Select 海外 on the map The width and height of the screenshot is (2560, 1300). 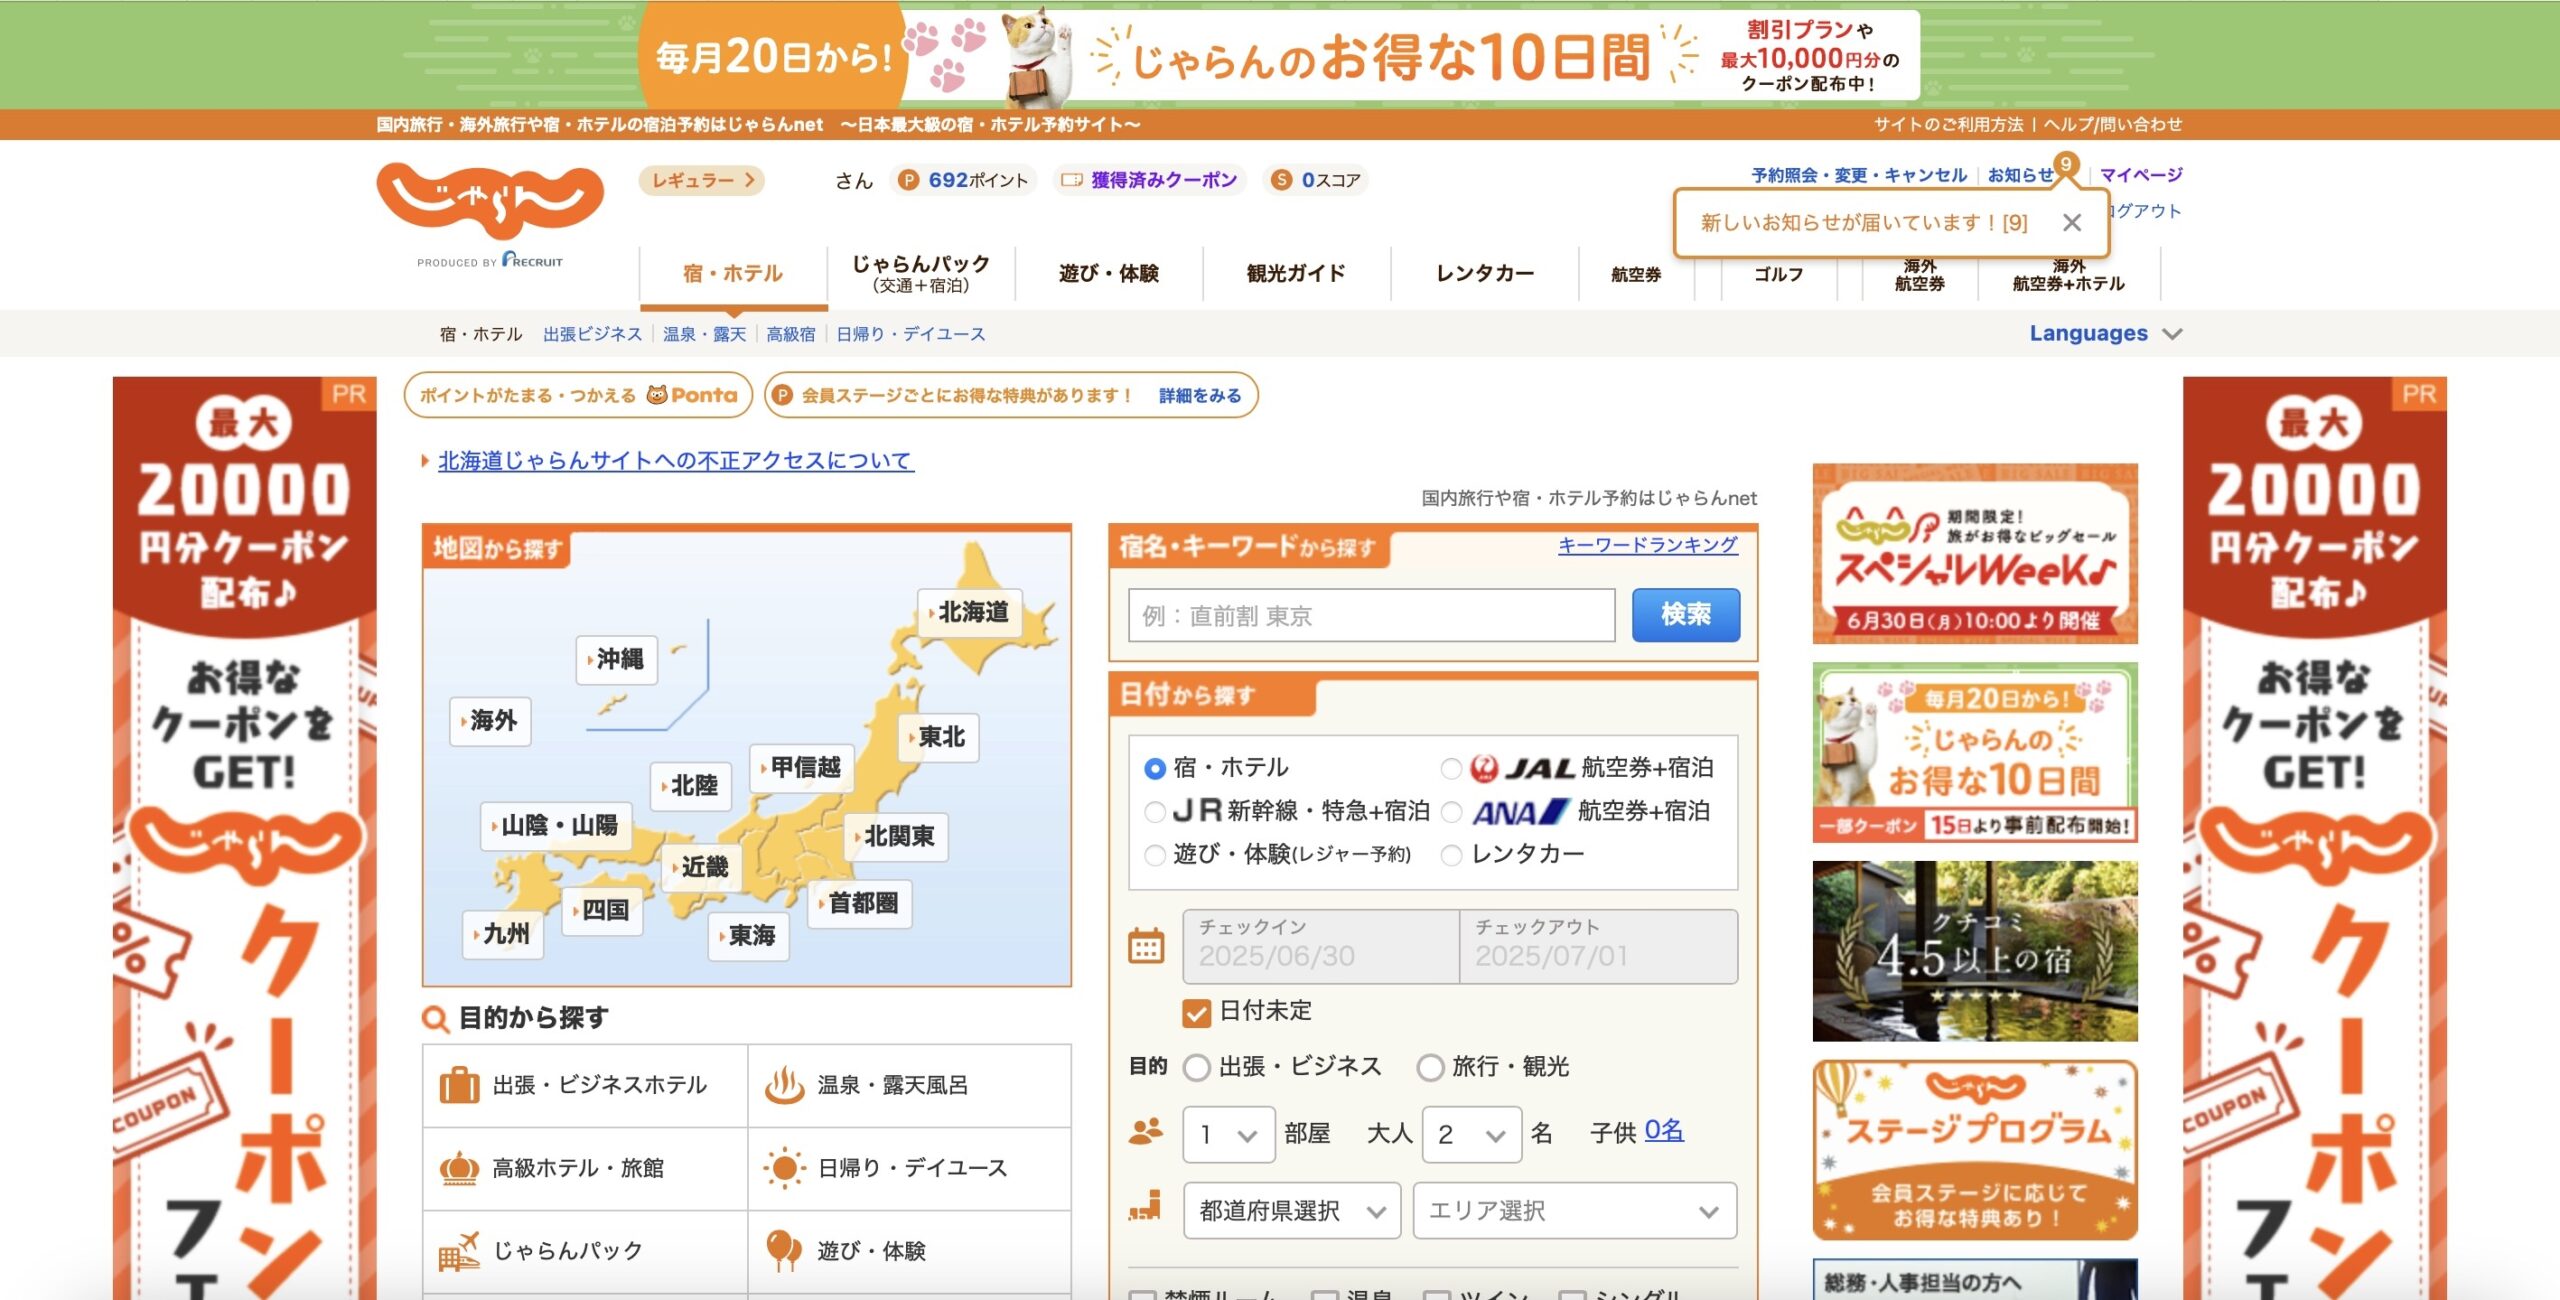490,721
